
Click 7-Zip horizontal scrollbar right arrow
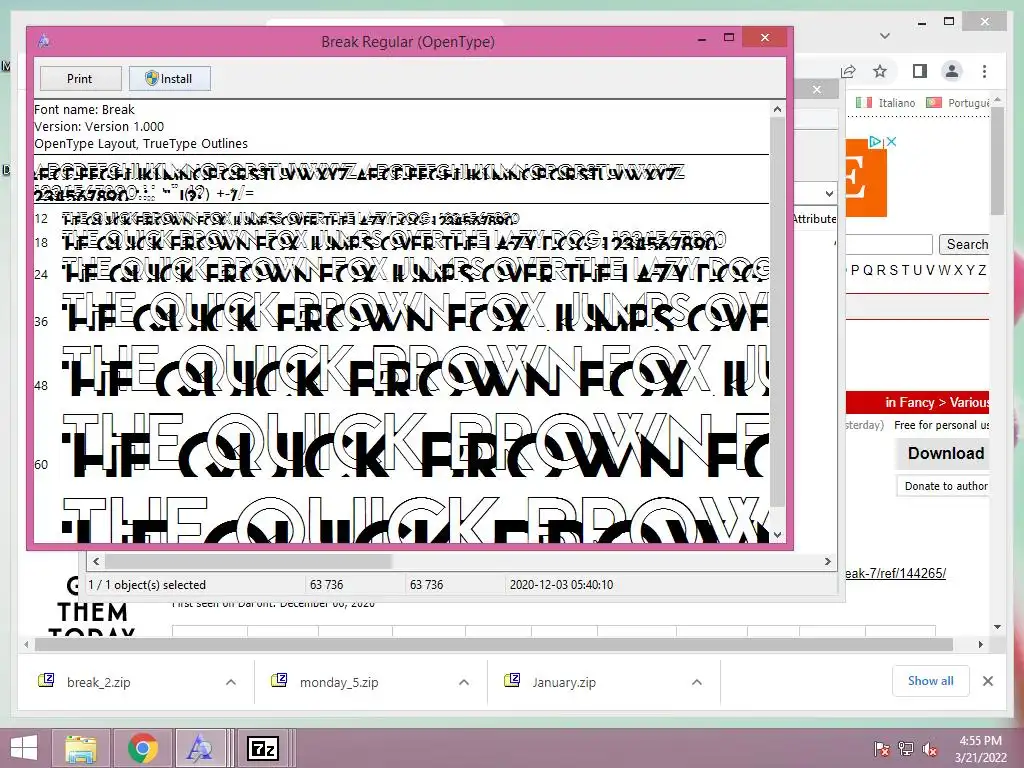point(828,561)
